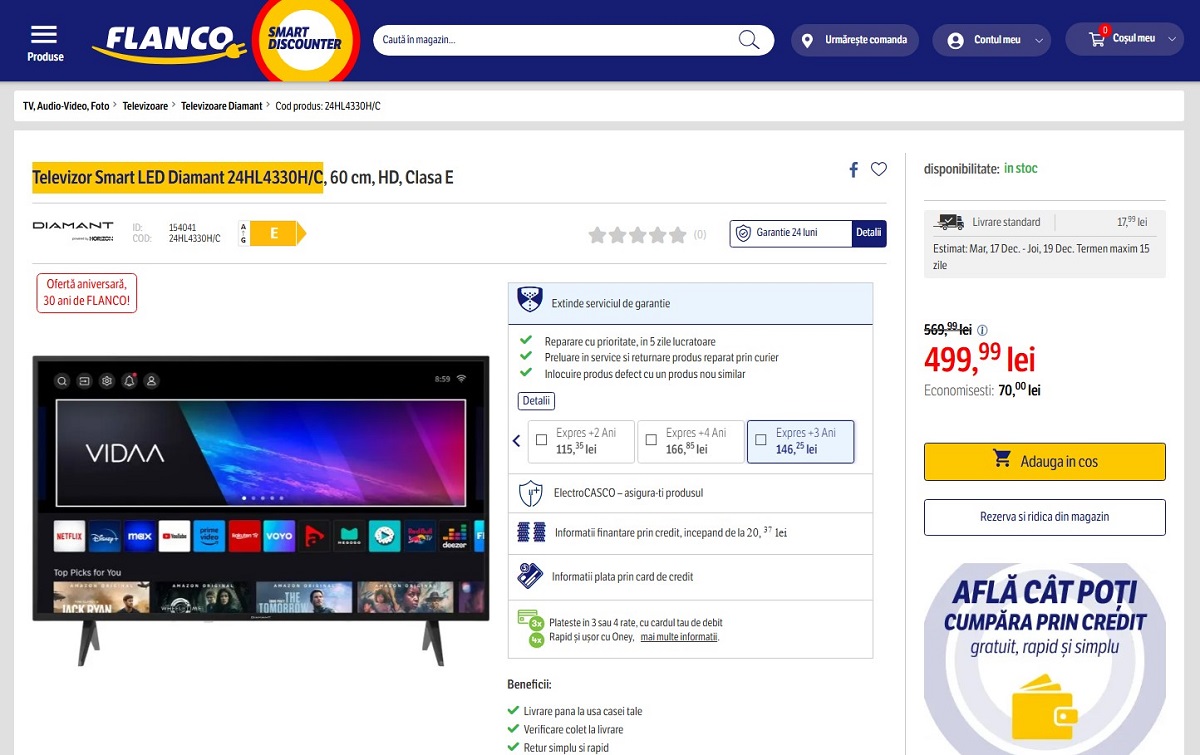Click the user profile icon in header
This screenshot has height=755, width=1200.
(955, 40)
